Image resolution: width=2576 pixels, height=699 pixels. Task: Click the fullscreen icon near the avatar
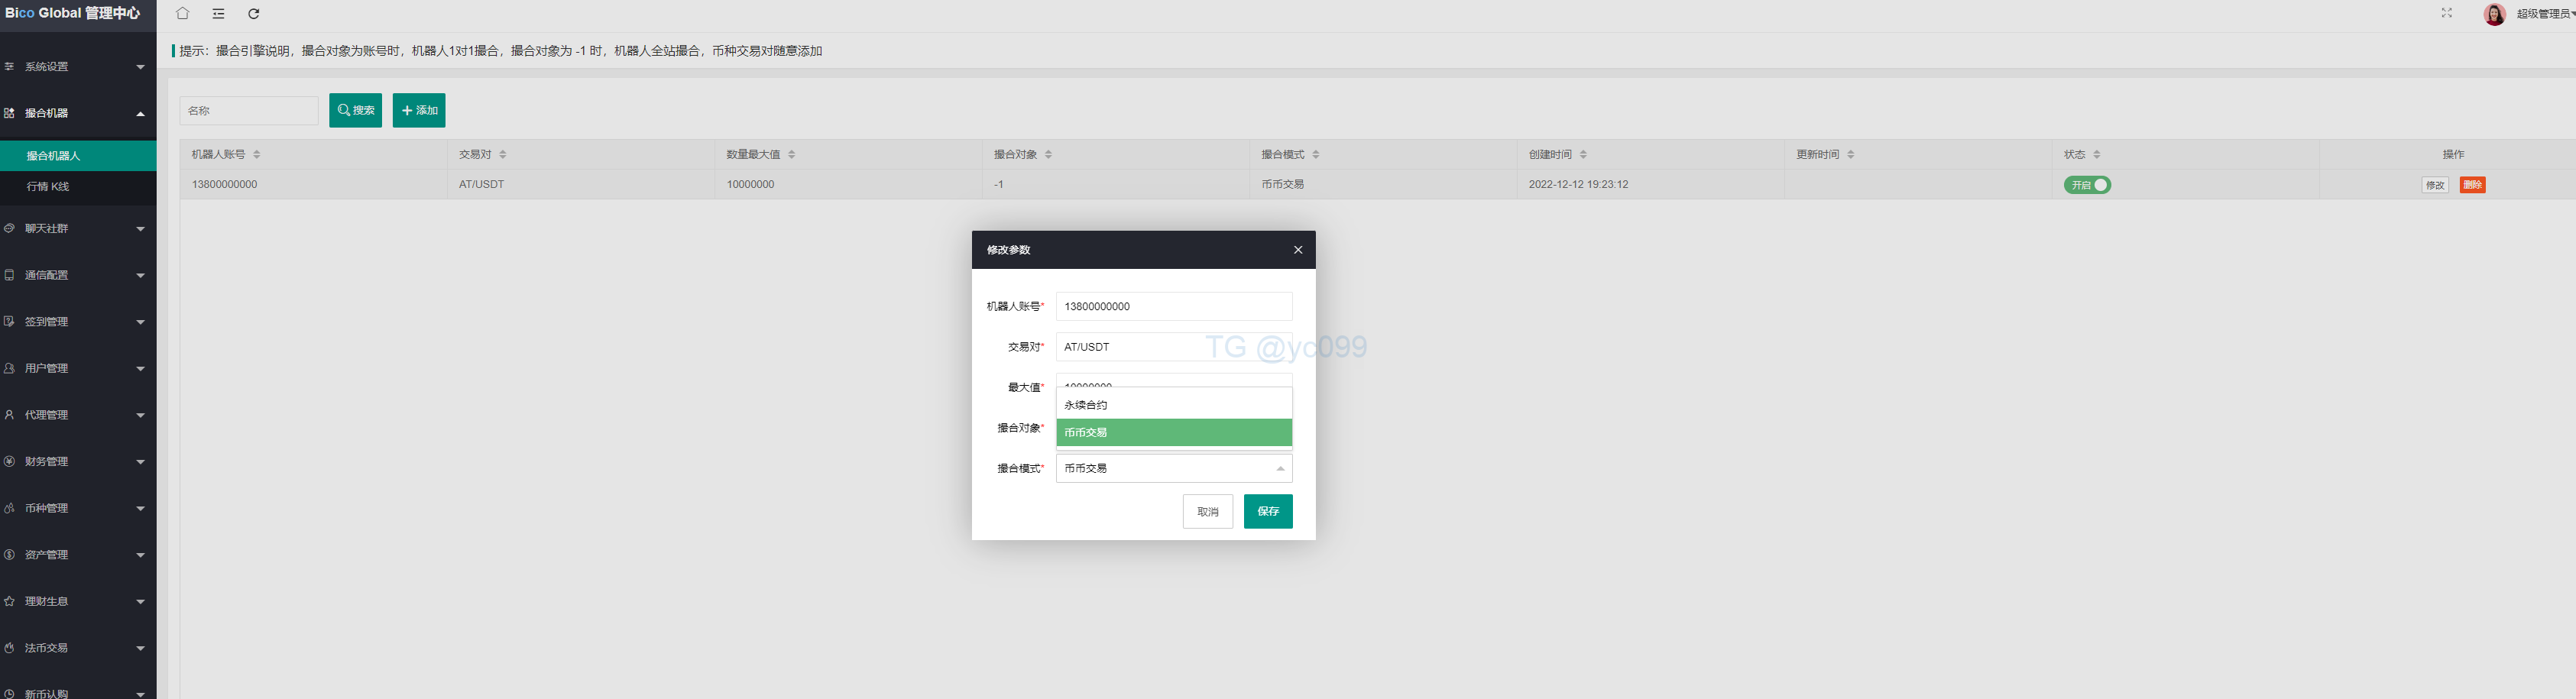click(x=2447, y=13)
